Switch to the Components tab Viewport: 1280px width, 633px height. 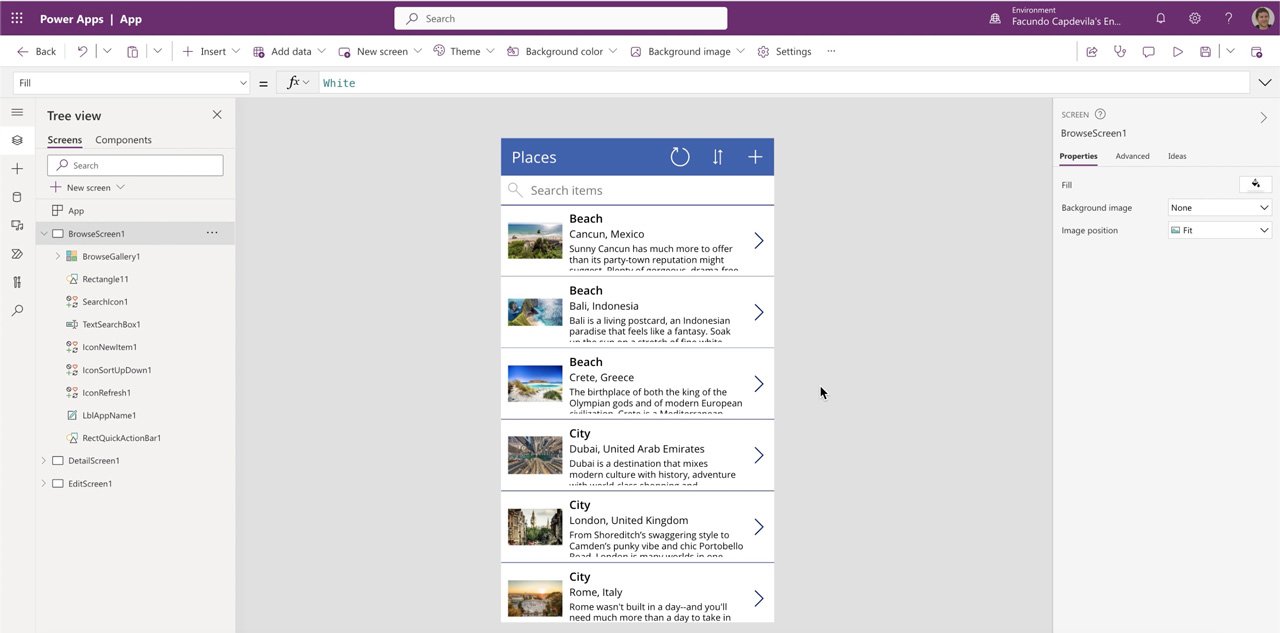(x=123, y=140)
